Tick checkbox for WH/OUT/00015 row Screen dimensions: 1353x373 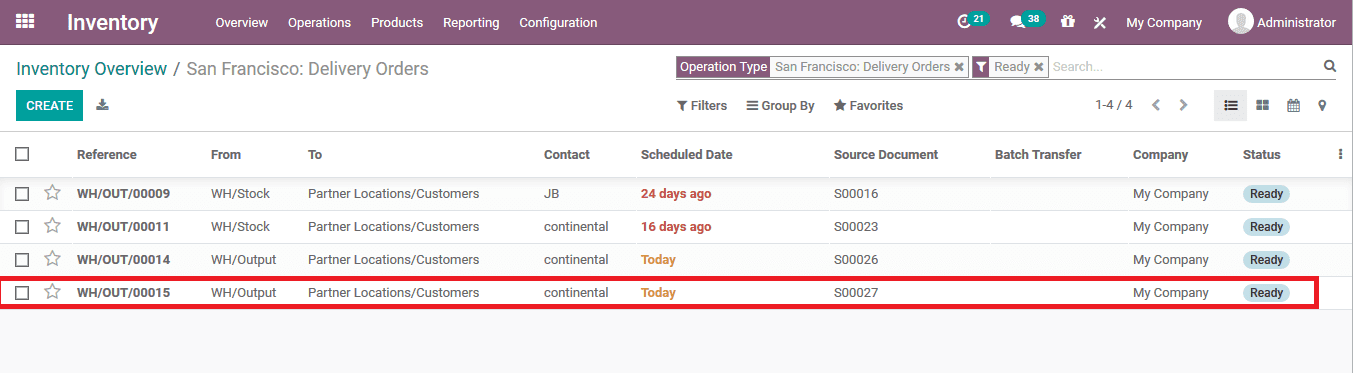pyautogui.click(x=22, y=293)
